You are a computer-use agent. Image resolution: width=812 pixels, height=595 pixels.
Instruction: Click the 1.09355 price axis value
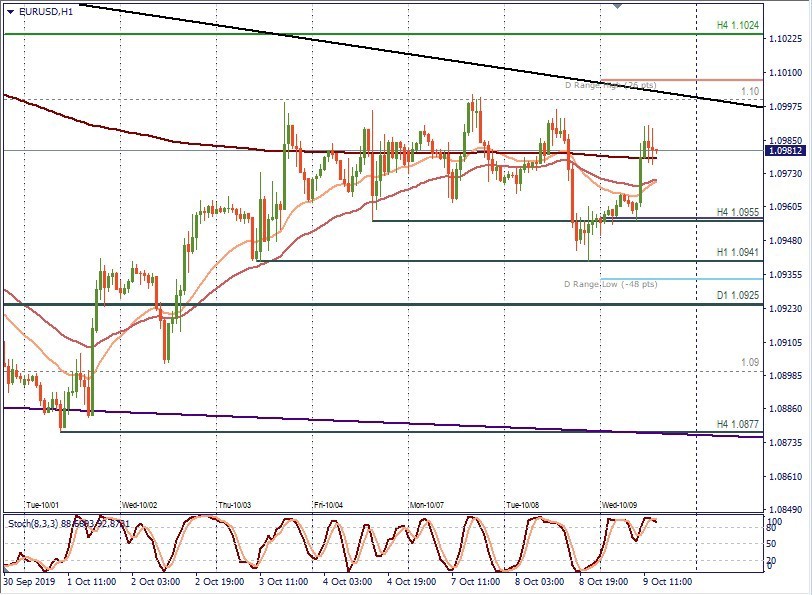click(x=786, y=274)
